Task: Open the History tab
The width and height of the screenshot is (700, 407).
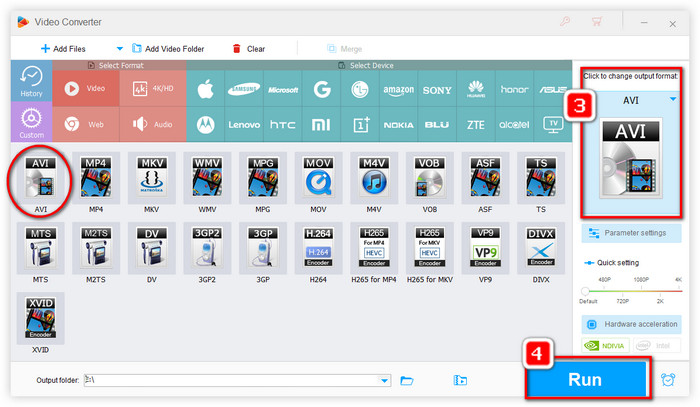Action: (x=31, y=81)
